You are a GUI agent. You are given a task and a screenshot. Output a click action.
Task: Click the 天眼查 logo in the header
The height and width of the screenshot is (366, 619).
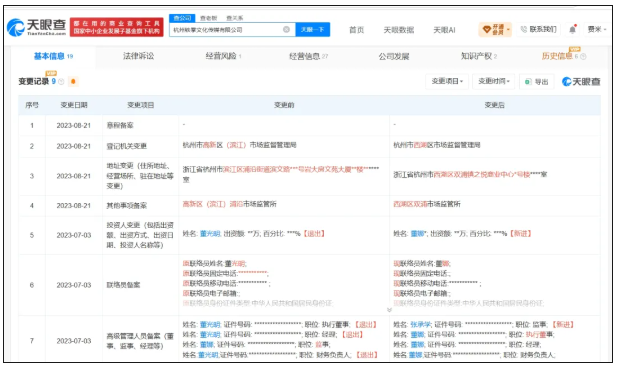37,27
